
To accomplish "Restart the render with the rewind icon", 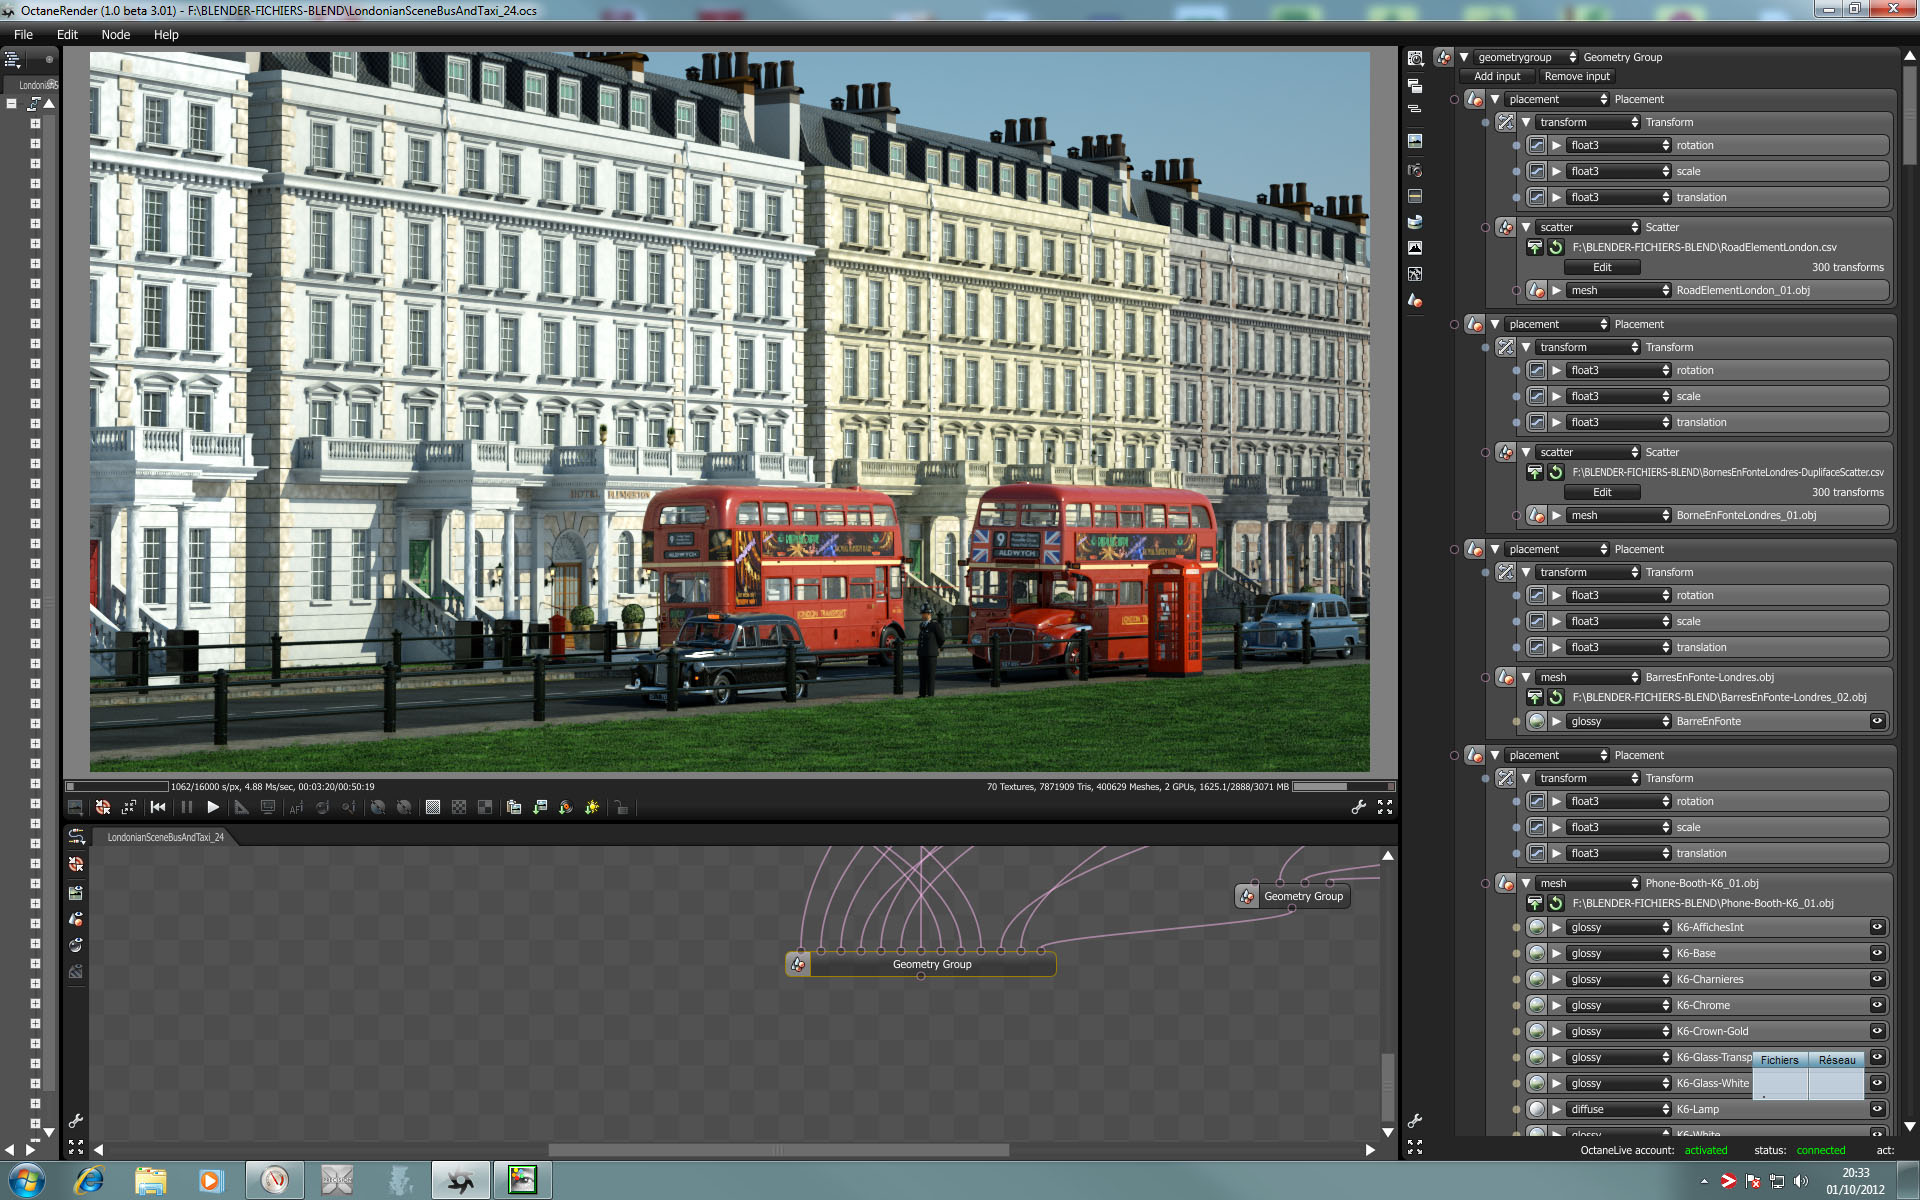I will coord(158,807).
